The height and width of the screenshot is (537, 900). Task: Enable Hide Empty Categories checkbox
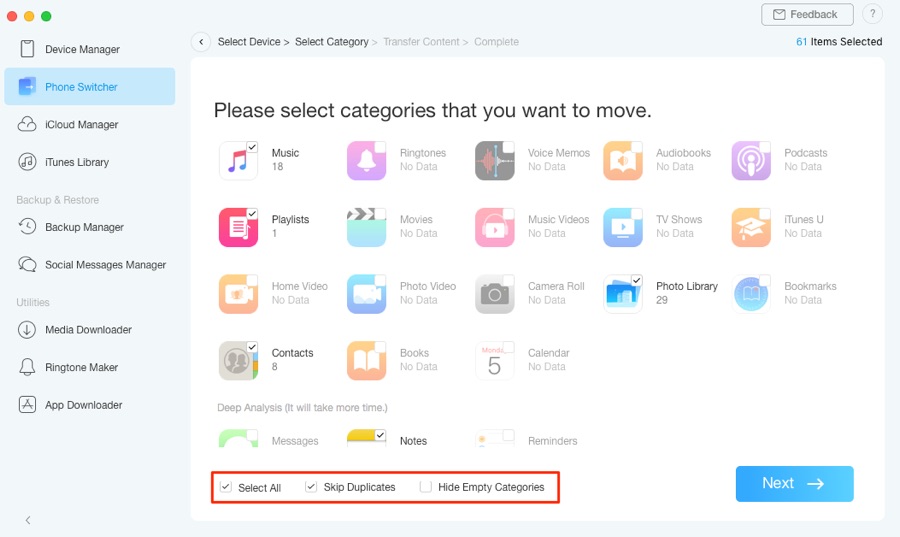(x=425, y=487)
